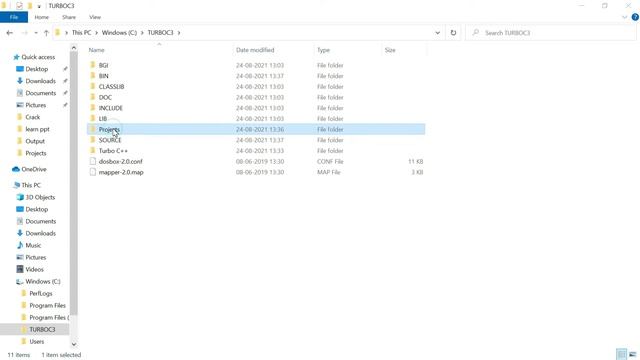
Task: Open Desktop under Quick access
Action: click(36, 69)
